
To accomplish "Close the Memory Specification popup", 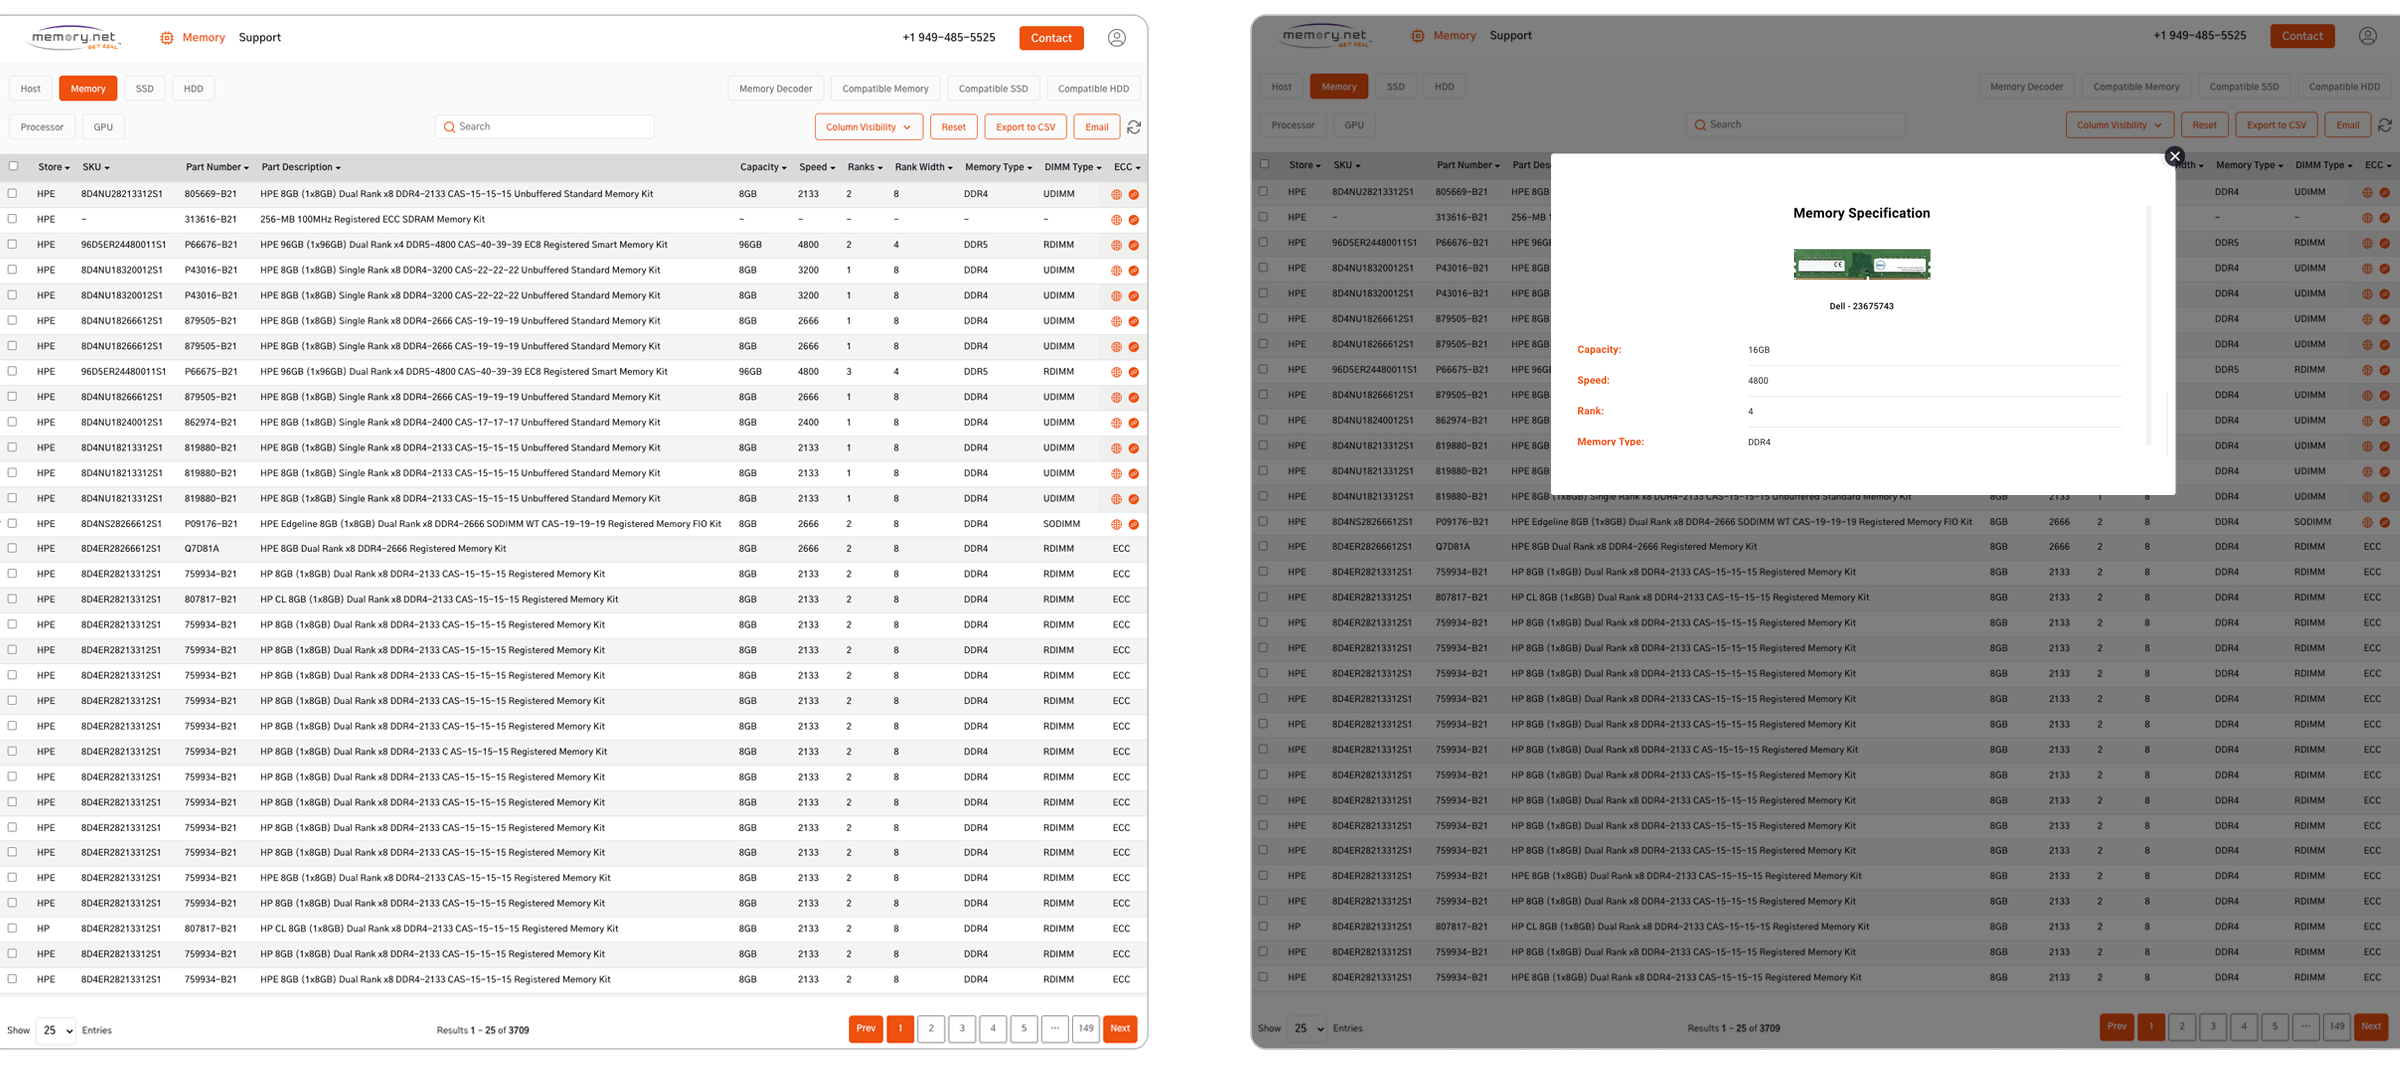I will click(x=2175, y=156).
